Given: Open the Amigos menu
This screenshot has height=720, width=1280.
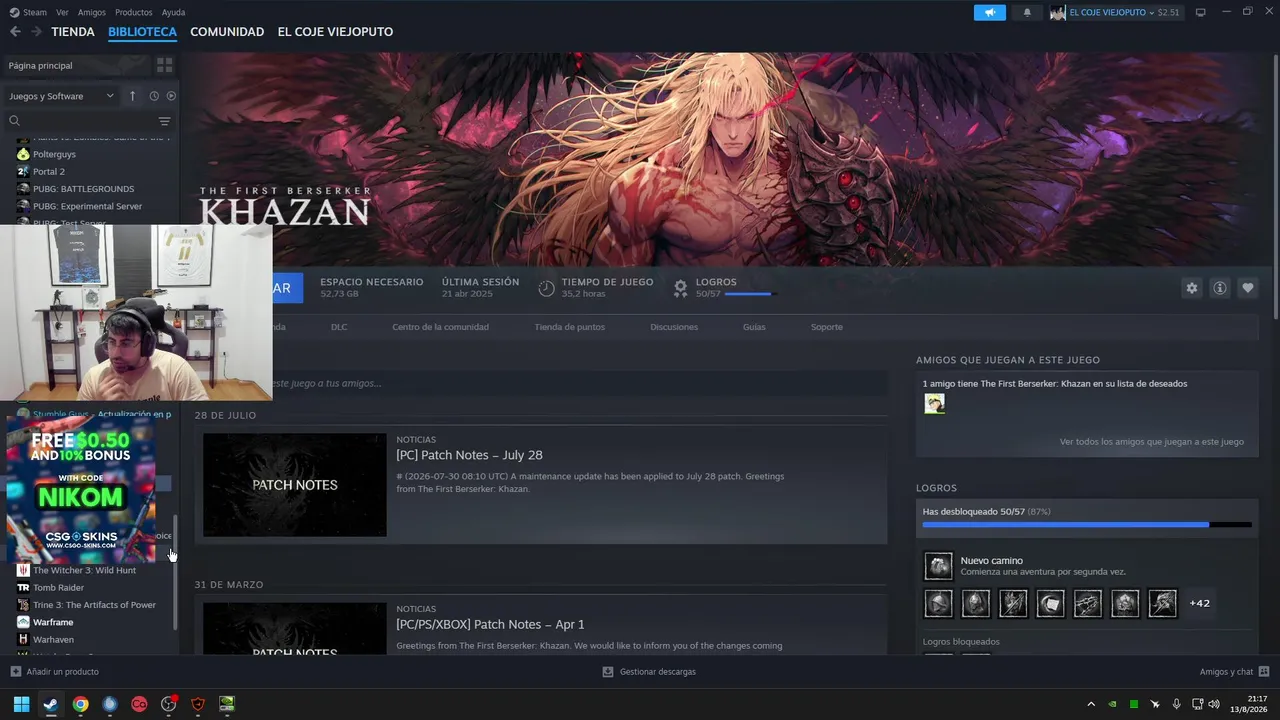Looking at the screenshot, I should pos(92,12).
